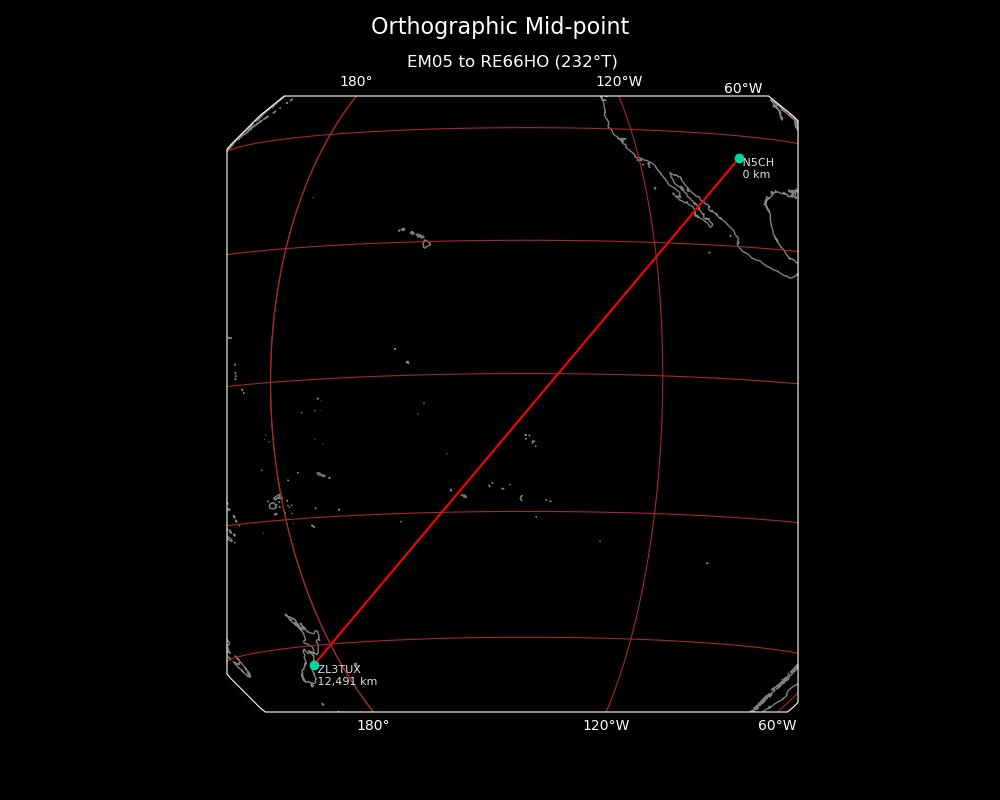Click the Hawaii Big Island outline
This screenshot has height=800, width=1000.
(427, 244)
